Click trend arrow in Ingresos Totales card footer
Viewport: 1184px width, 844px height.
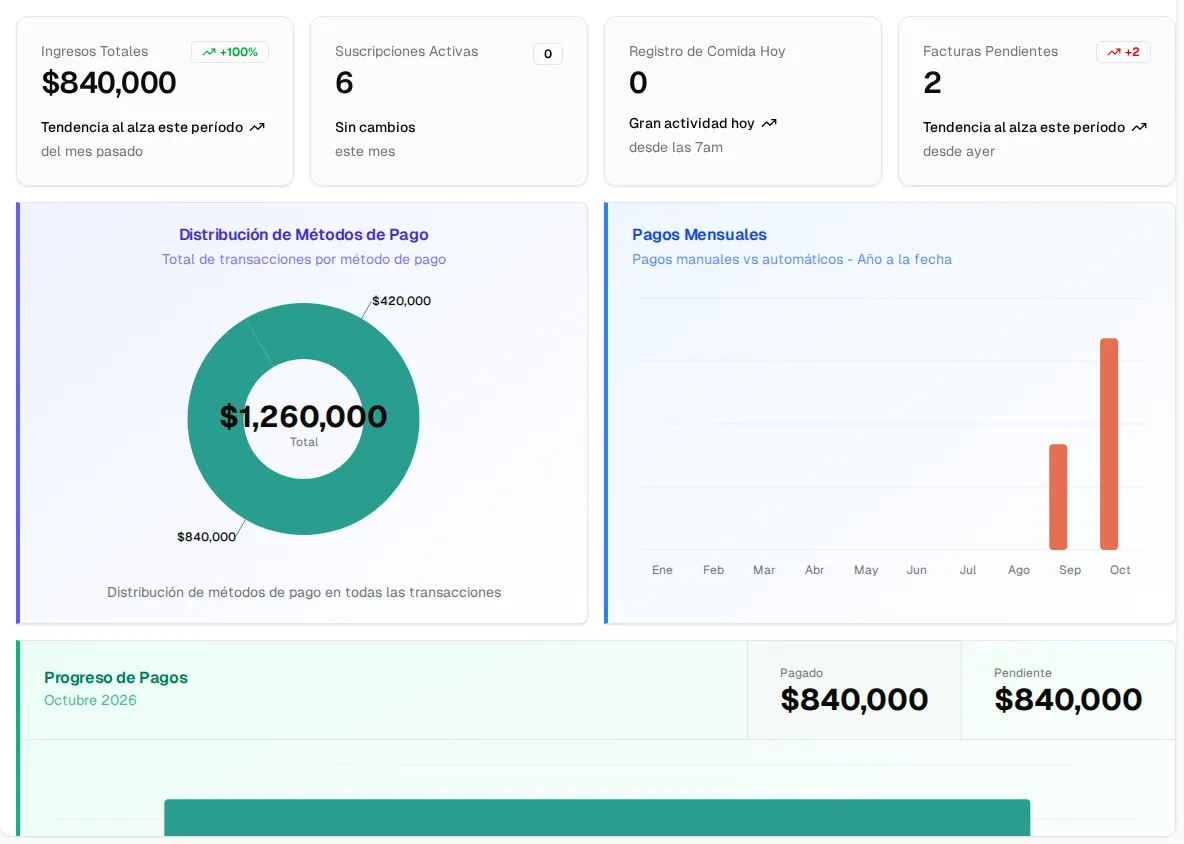(x=257, y=127)
